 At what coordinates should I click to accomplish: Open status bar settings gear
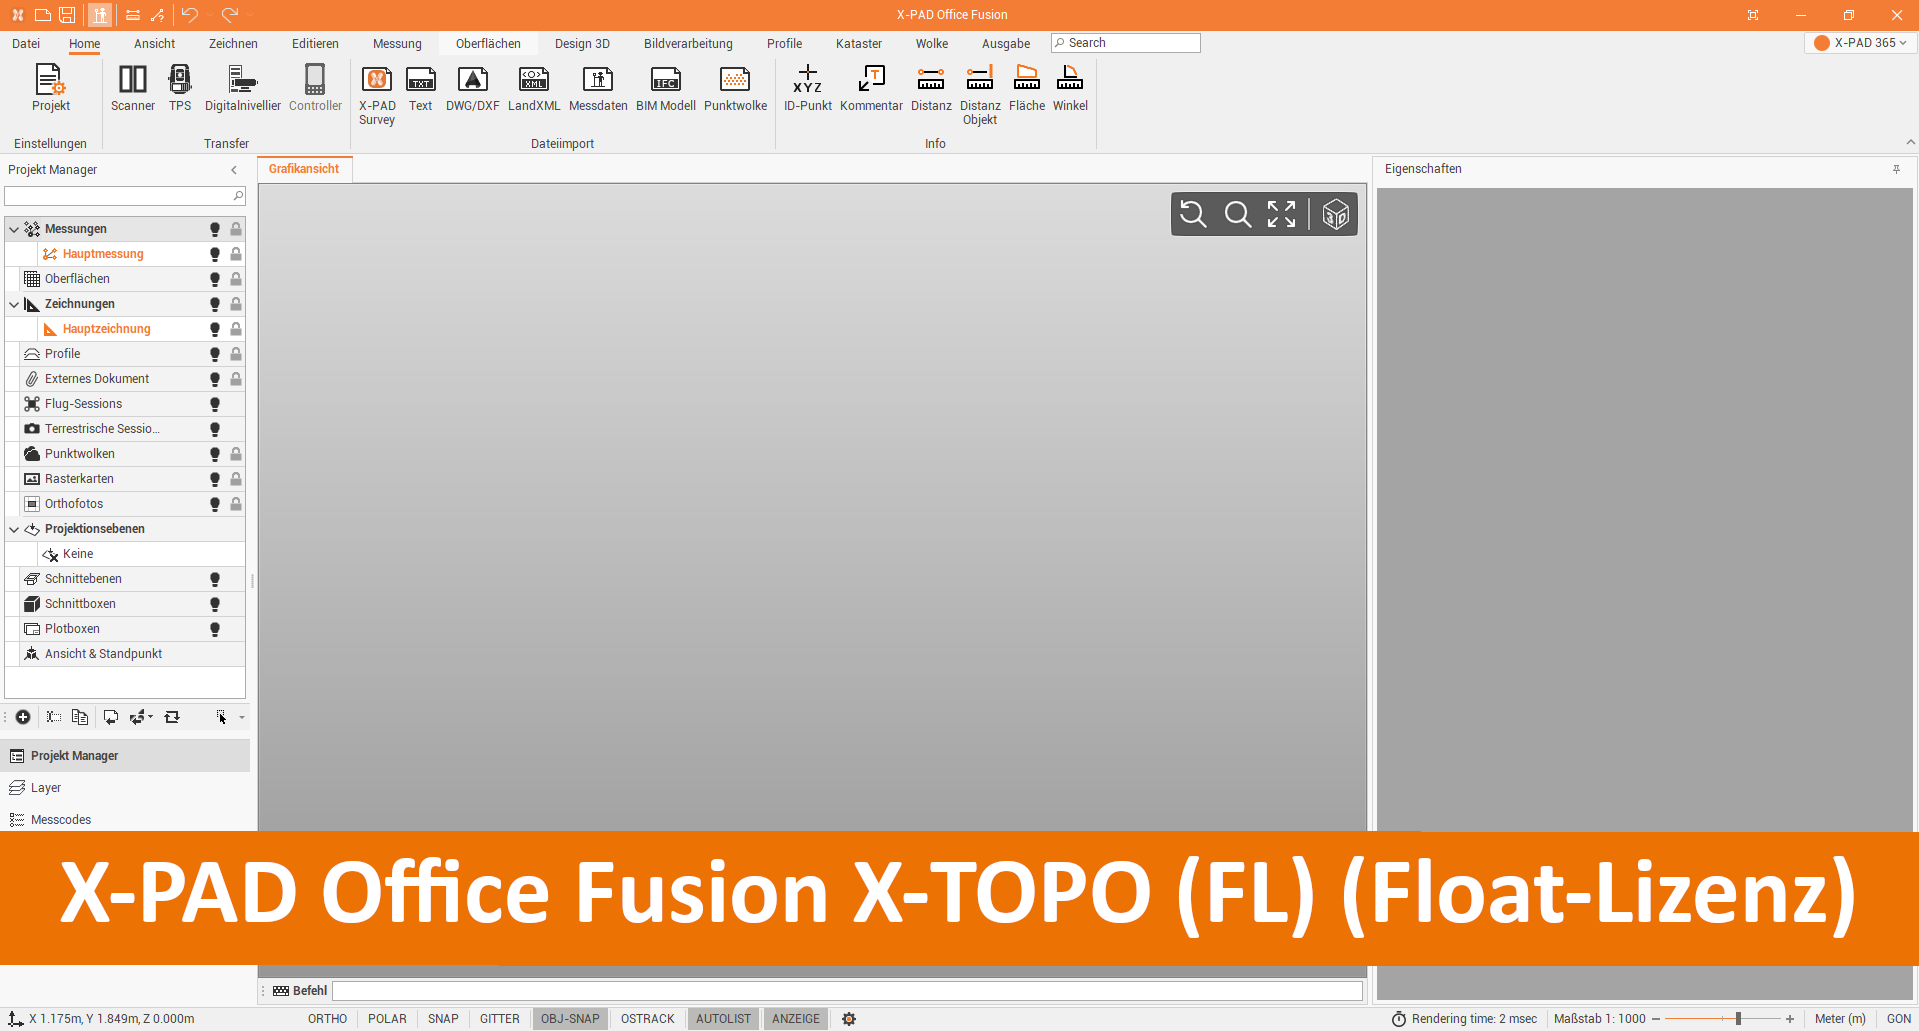pyautogui.click(x=849, y=1019)
